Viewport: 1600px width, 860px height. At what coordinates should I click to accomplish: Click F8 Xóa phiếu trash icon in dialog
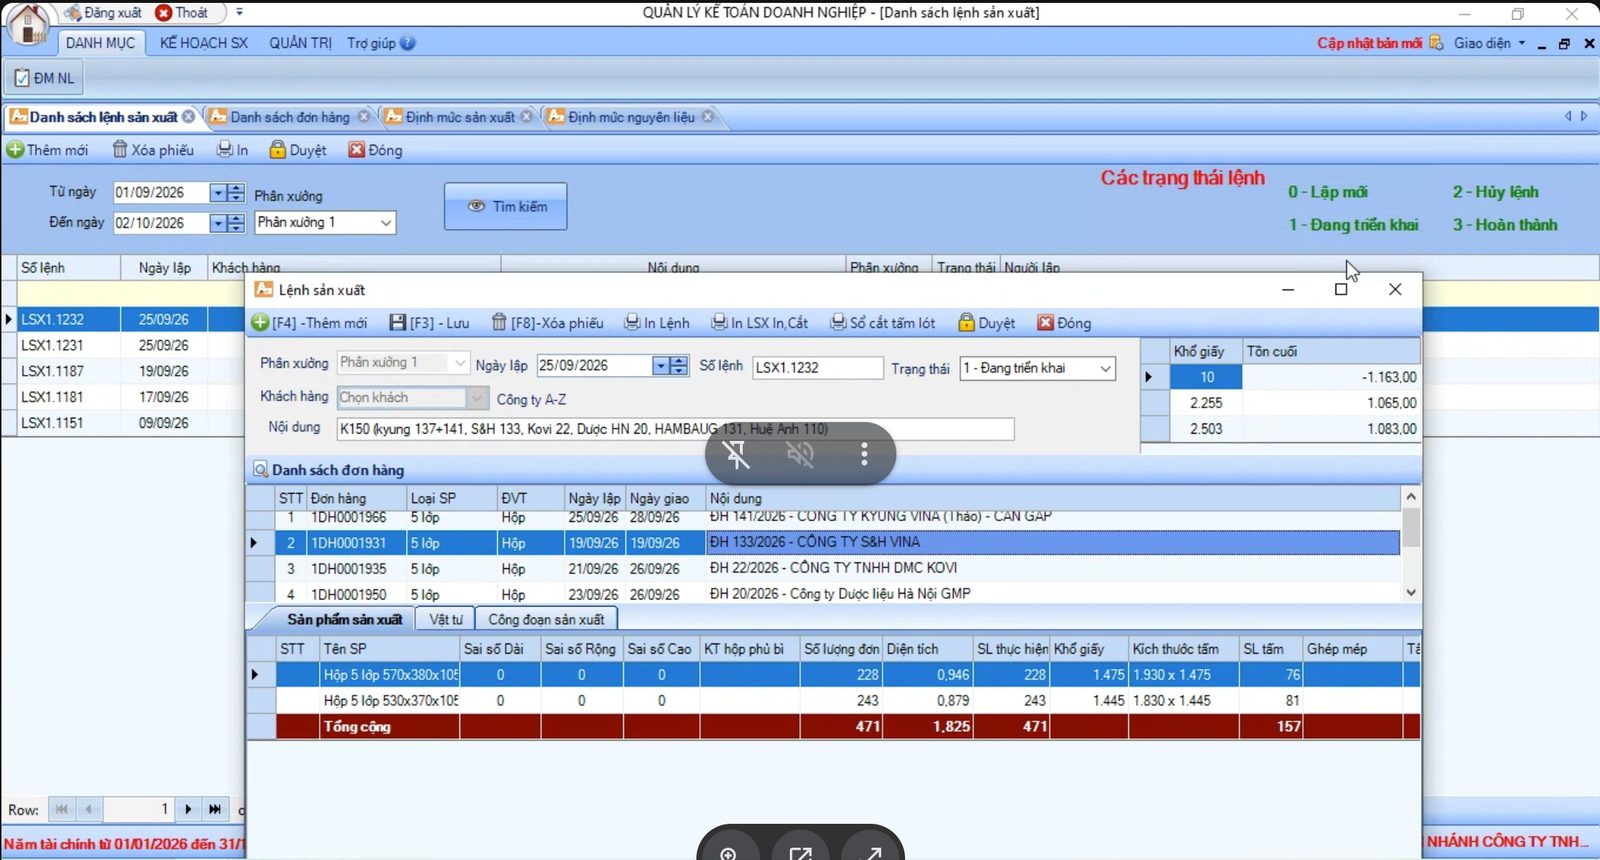coord(499,322)
